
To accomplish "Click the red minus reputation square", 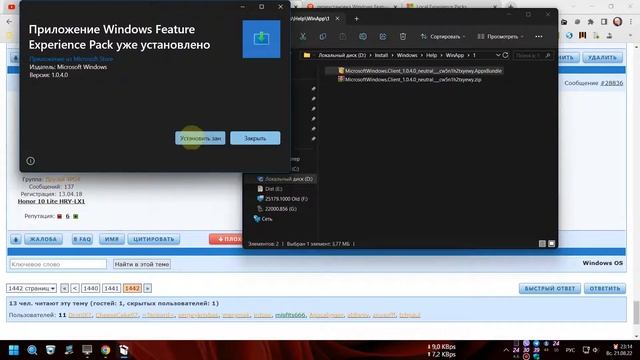I will pyautogui.click(x=60, y=216).
